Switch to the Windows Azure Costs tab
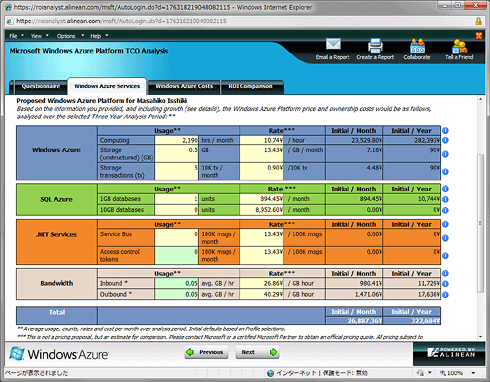Viewport: 490px width, 382px height. click(184, 87)
